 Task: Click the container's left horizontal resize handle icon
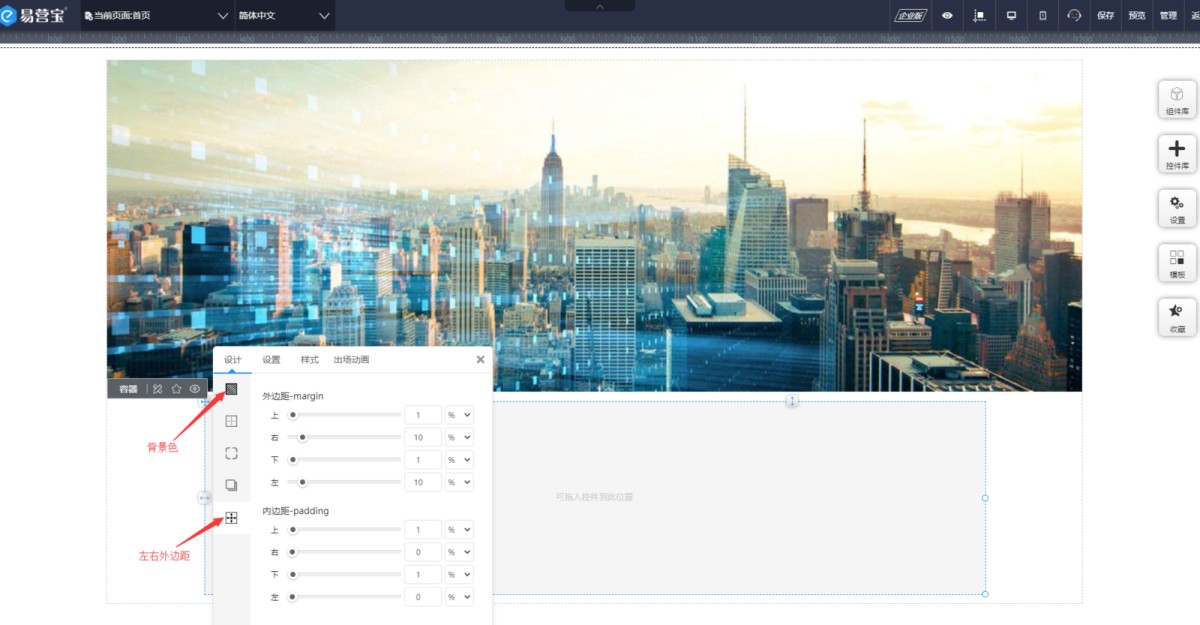[x=204, y=497]
